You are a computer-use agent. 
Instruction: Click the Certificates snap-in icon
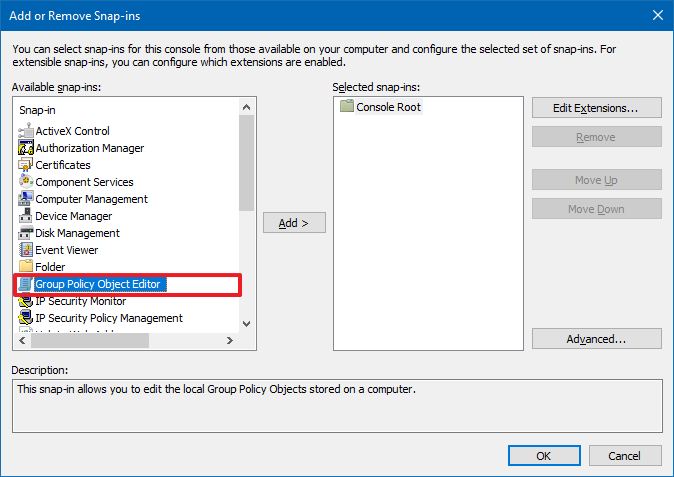click(26, 165)
